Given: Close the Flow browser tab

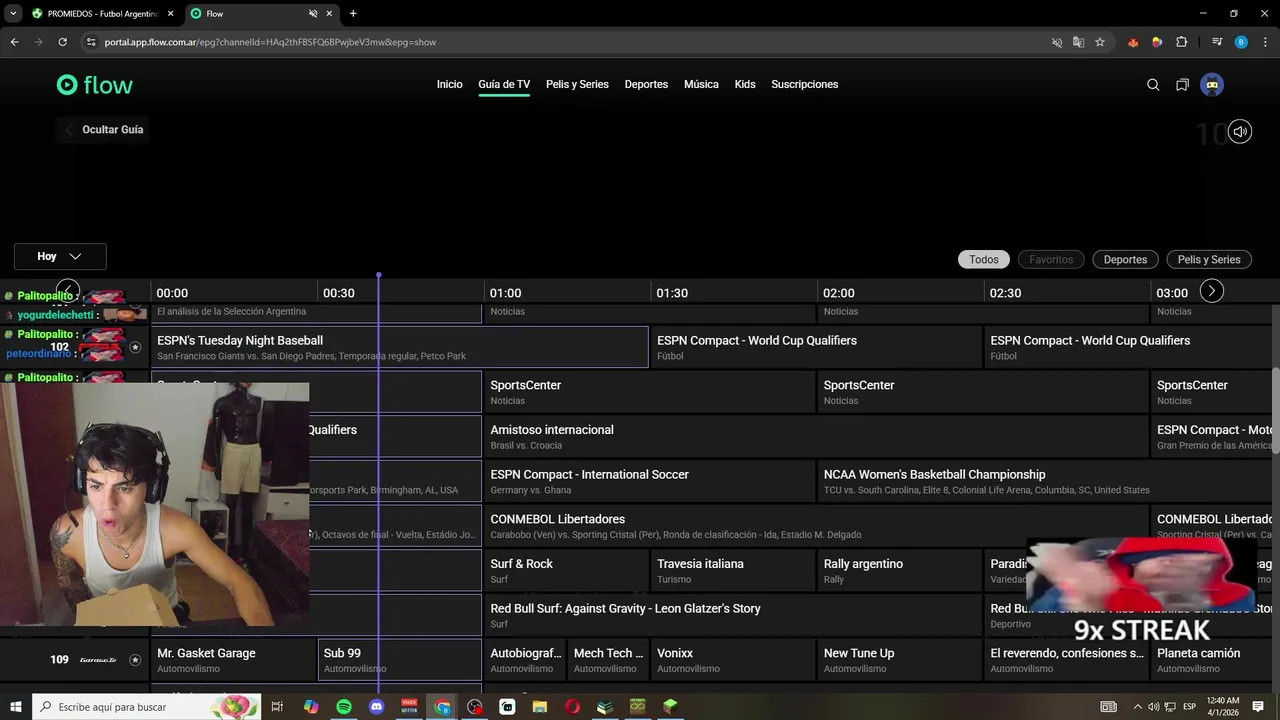Looking at the screenshot, I should (329, 14).
